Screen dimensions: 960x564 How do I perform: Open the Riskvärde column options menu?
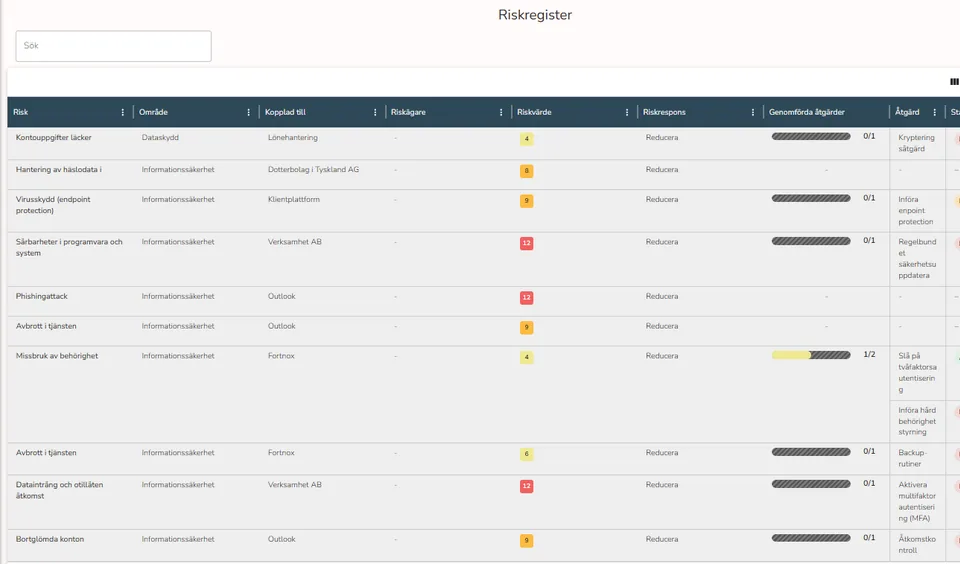627,112
